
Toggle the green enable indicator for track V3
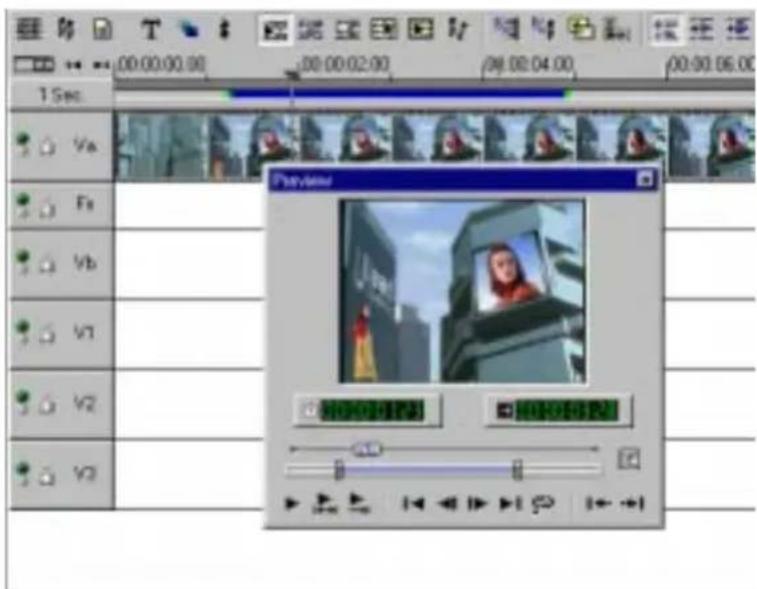(23, 473)
